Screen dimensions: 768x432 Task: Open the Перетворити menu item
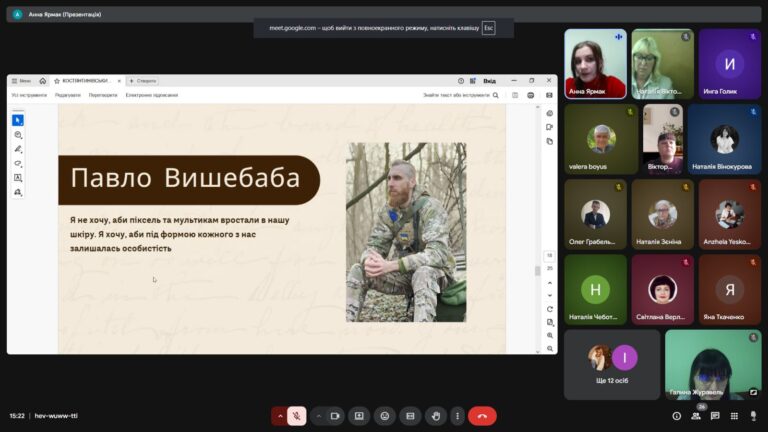point(103,95)
